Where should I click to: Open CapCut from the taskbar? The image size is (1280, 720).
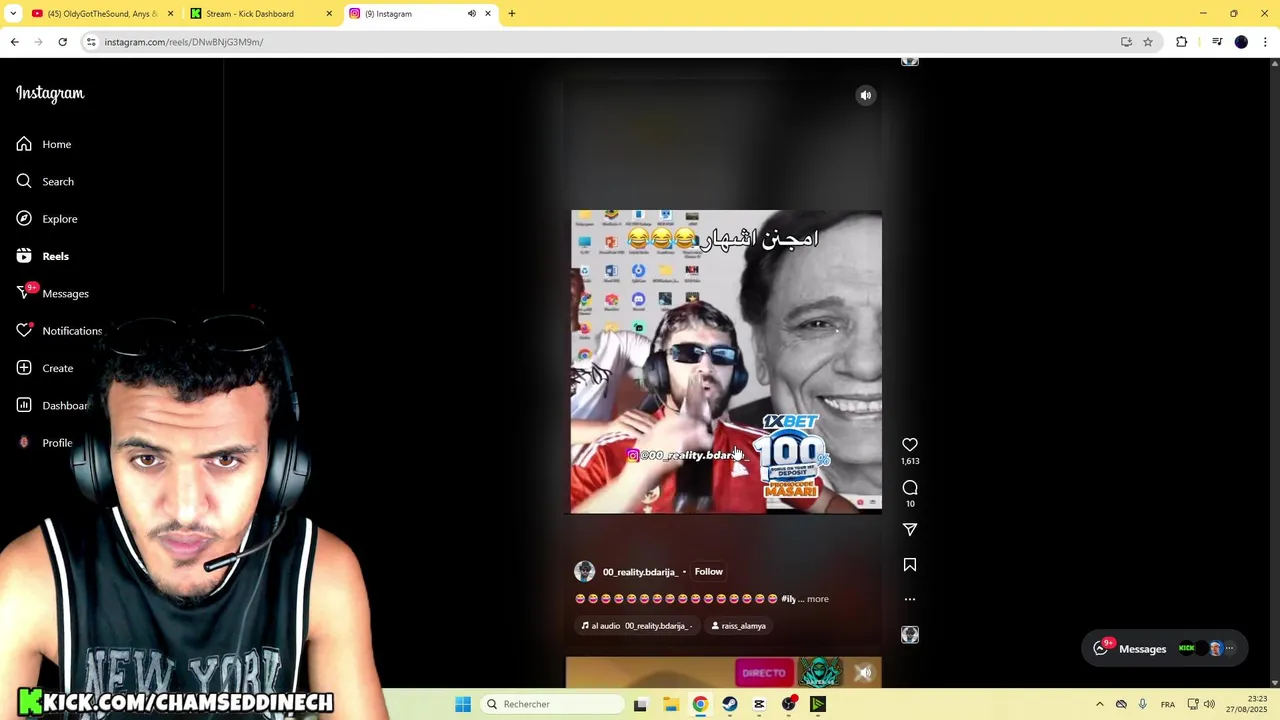coord(759,704)
